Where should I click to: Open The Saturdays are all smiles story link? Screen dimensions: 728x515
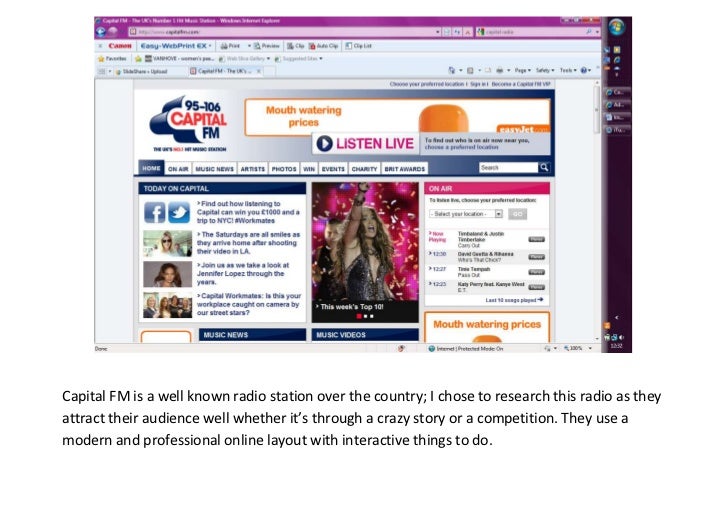pyautogui.click(x=248, y=243)
